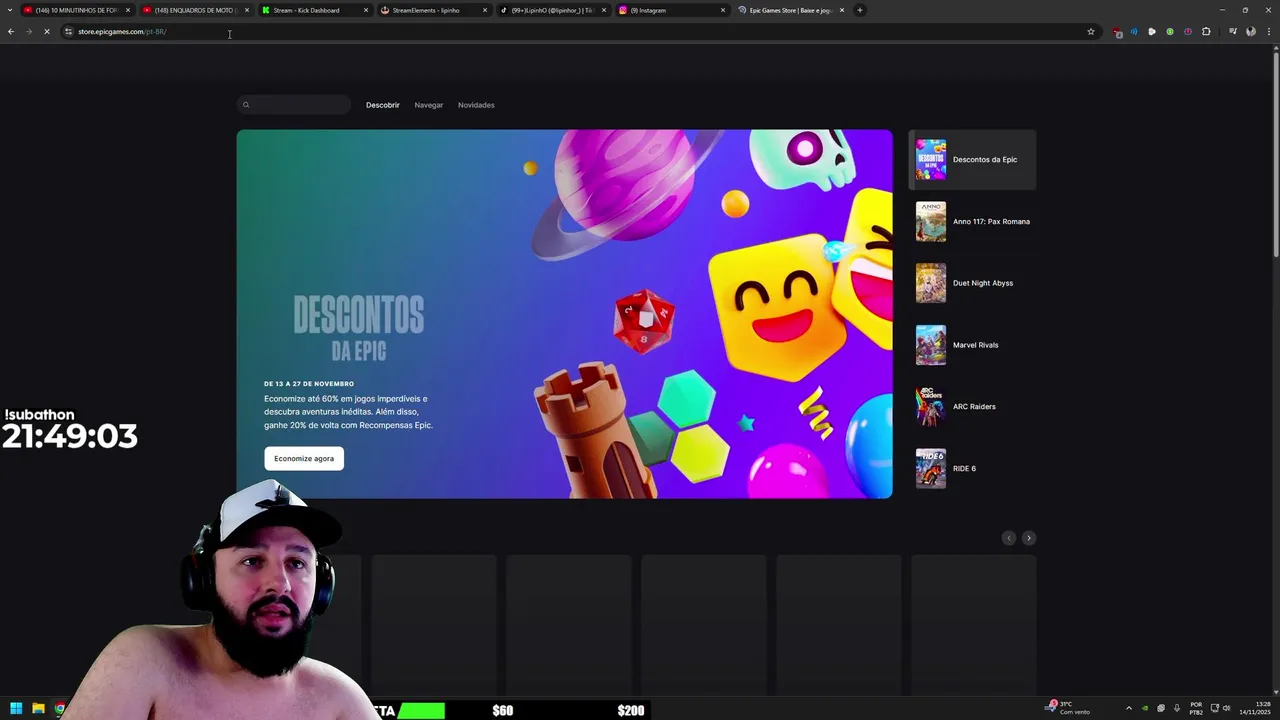Open the Chrome media control icon

click(1233, 31)
